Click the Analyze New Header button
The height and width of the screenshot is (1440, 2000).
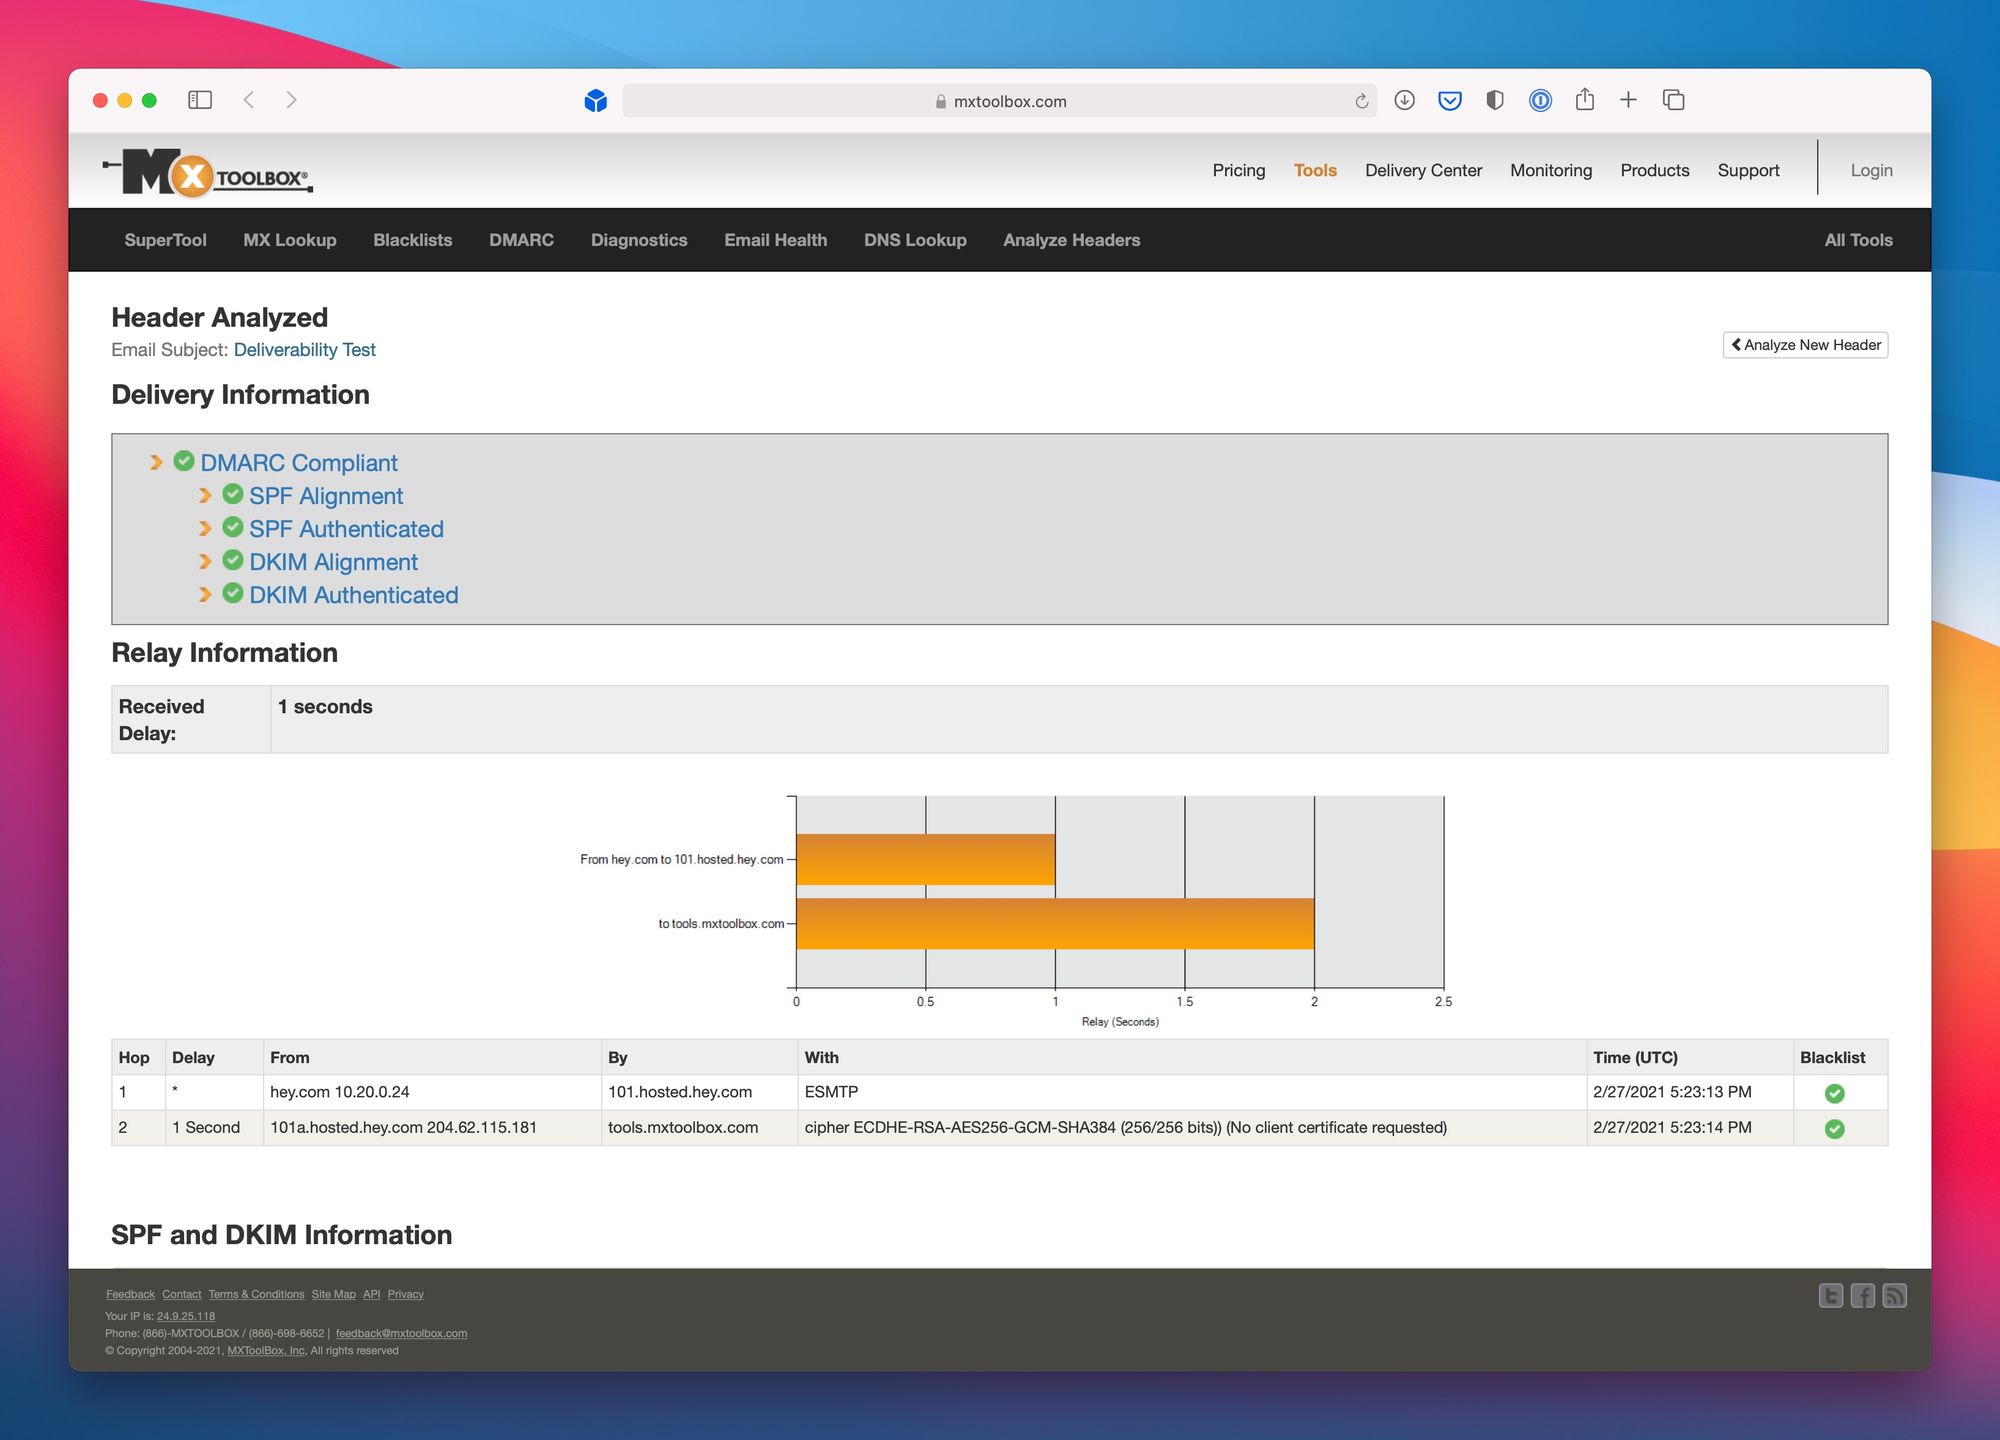(1806, 345)
